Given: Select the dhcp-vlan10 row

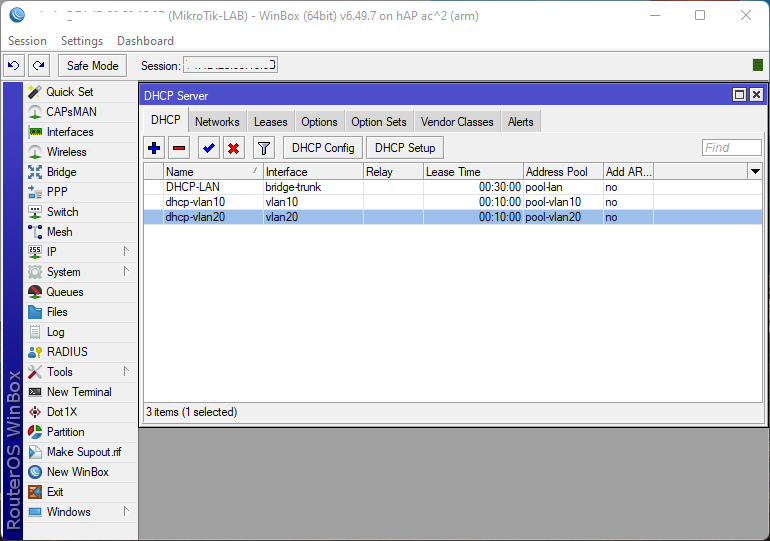Looking at the screenshot, I should pyautogui.click(x=452, y=202).
